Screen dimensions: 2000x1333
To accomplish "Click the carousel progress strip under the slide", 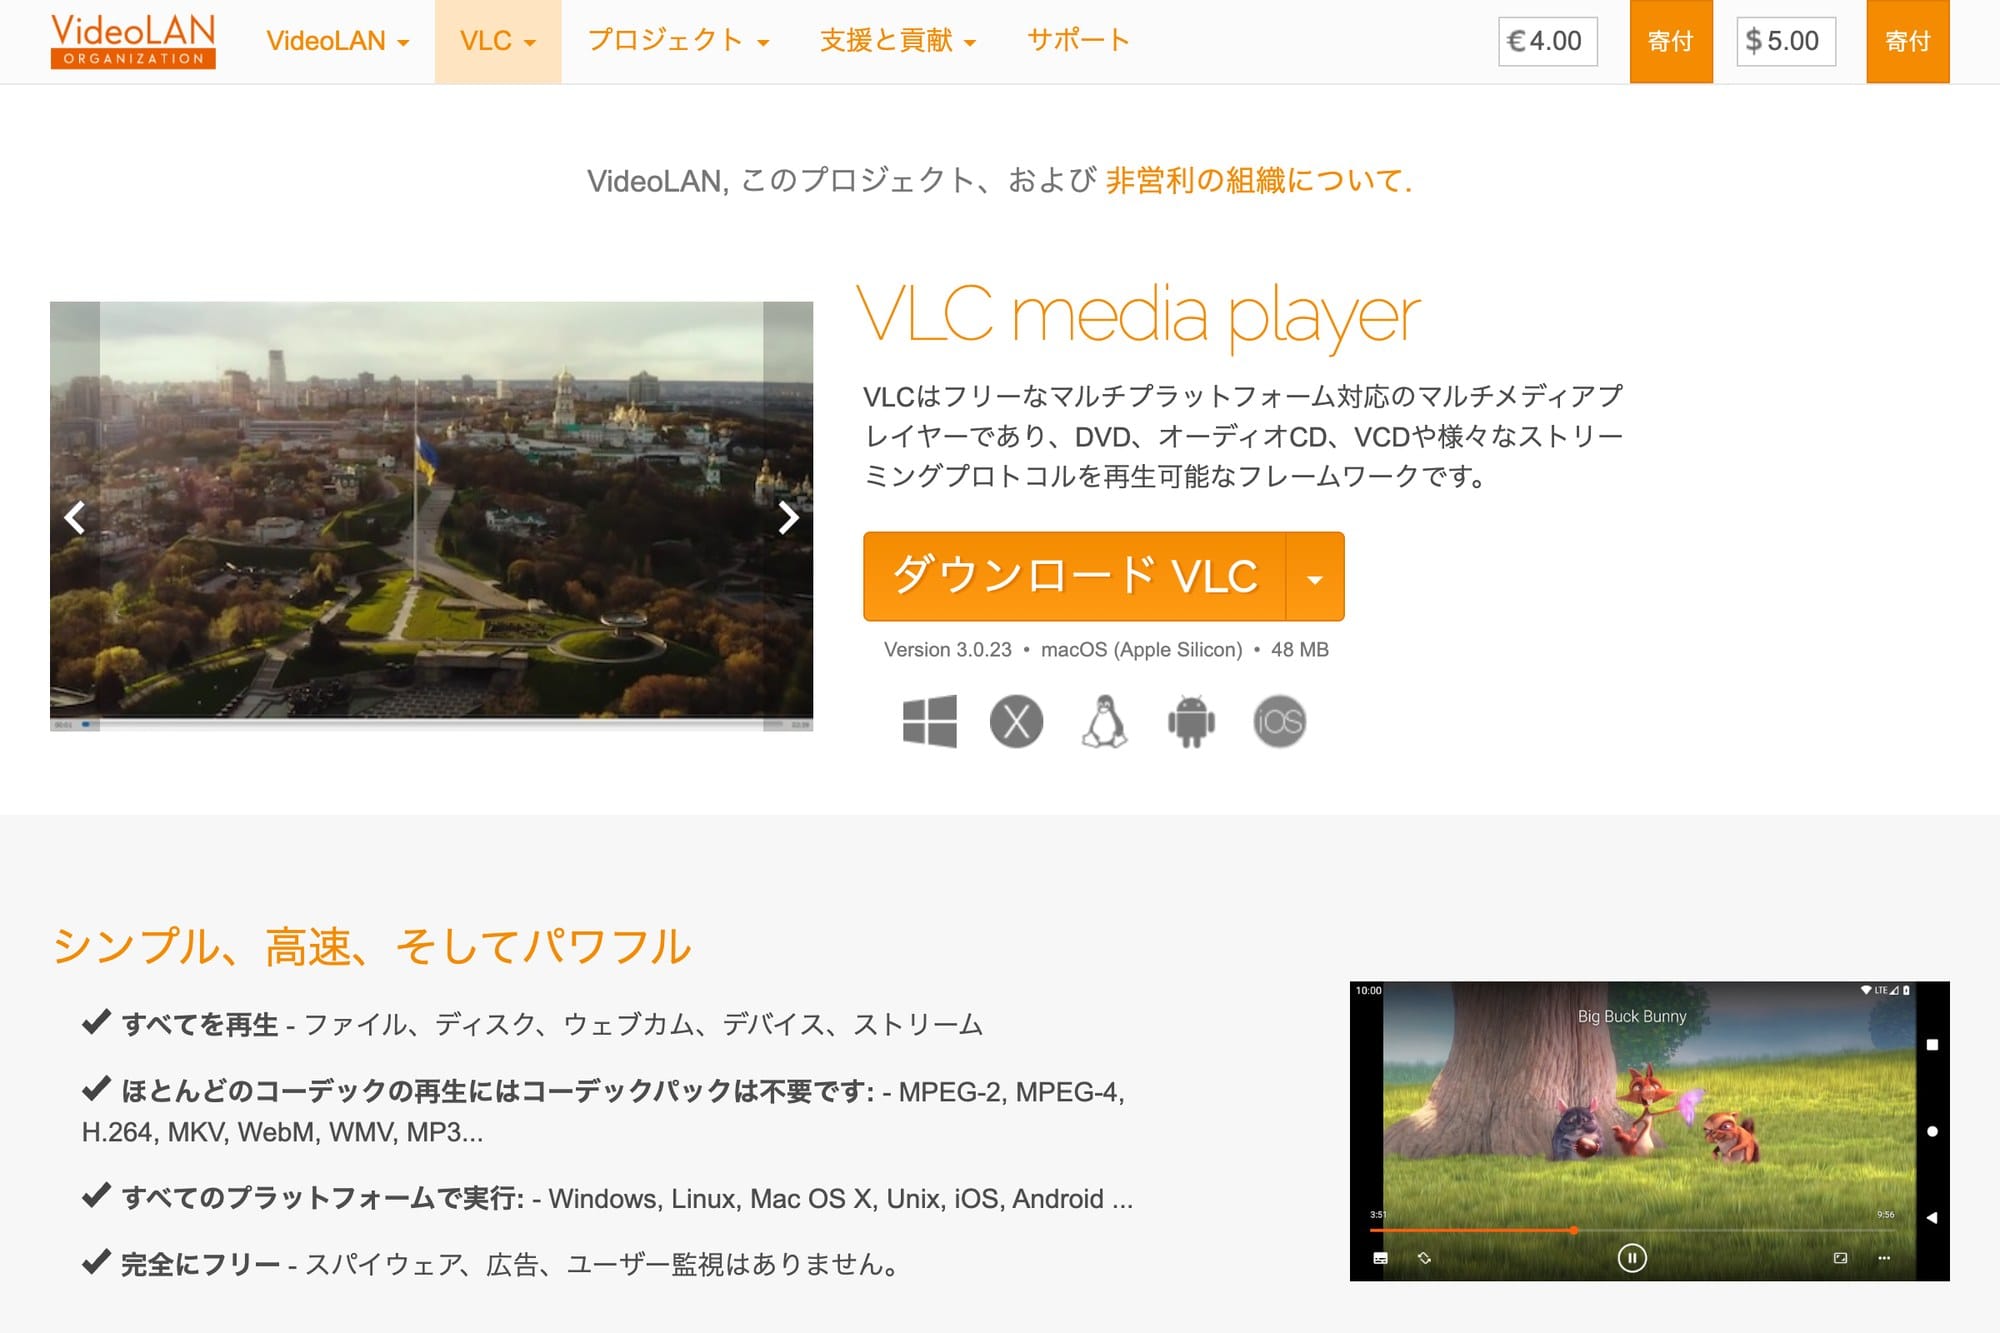I will point(431,724).
